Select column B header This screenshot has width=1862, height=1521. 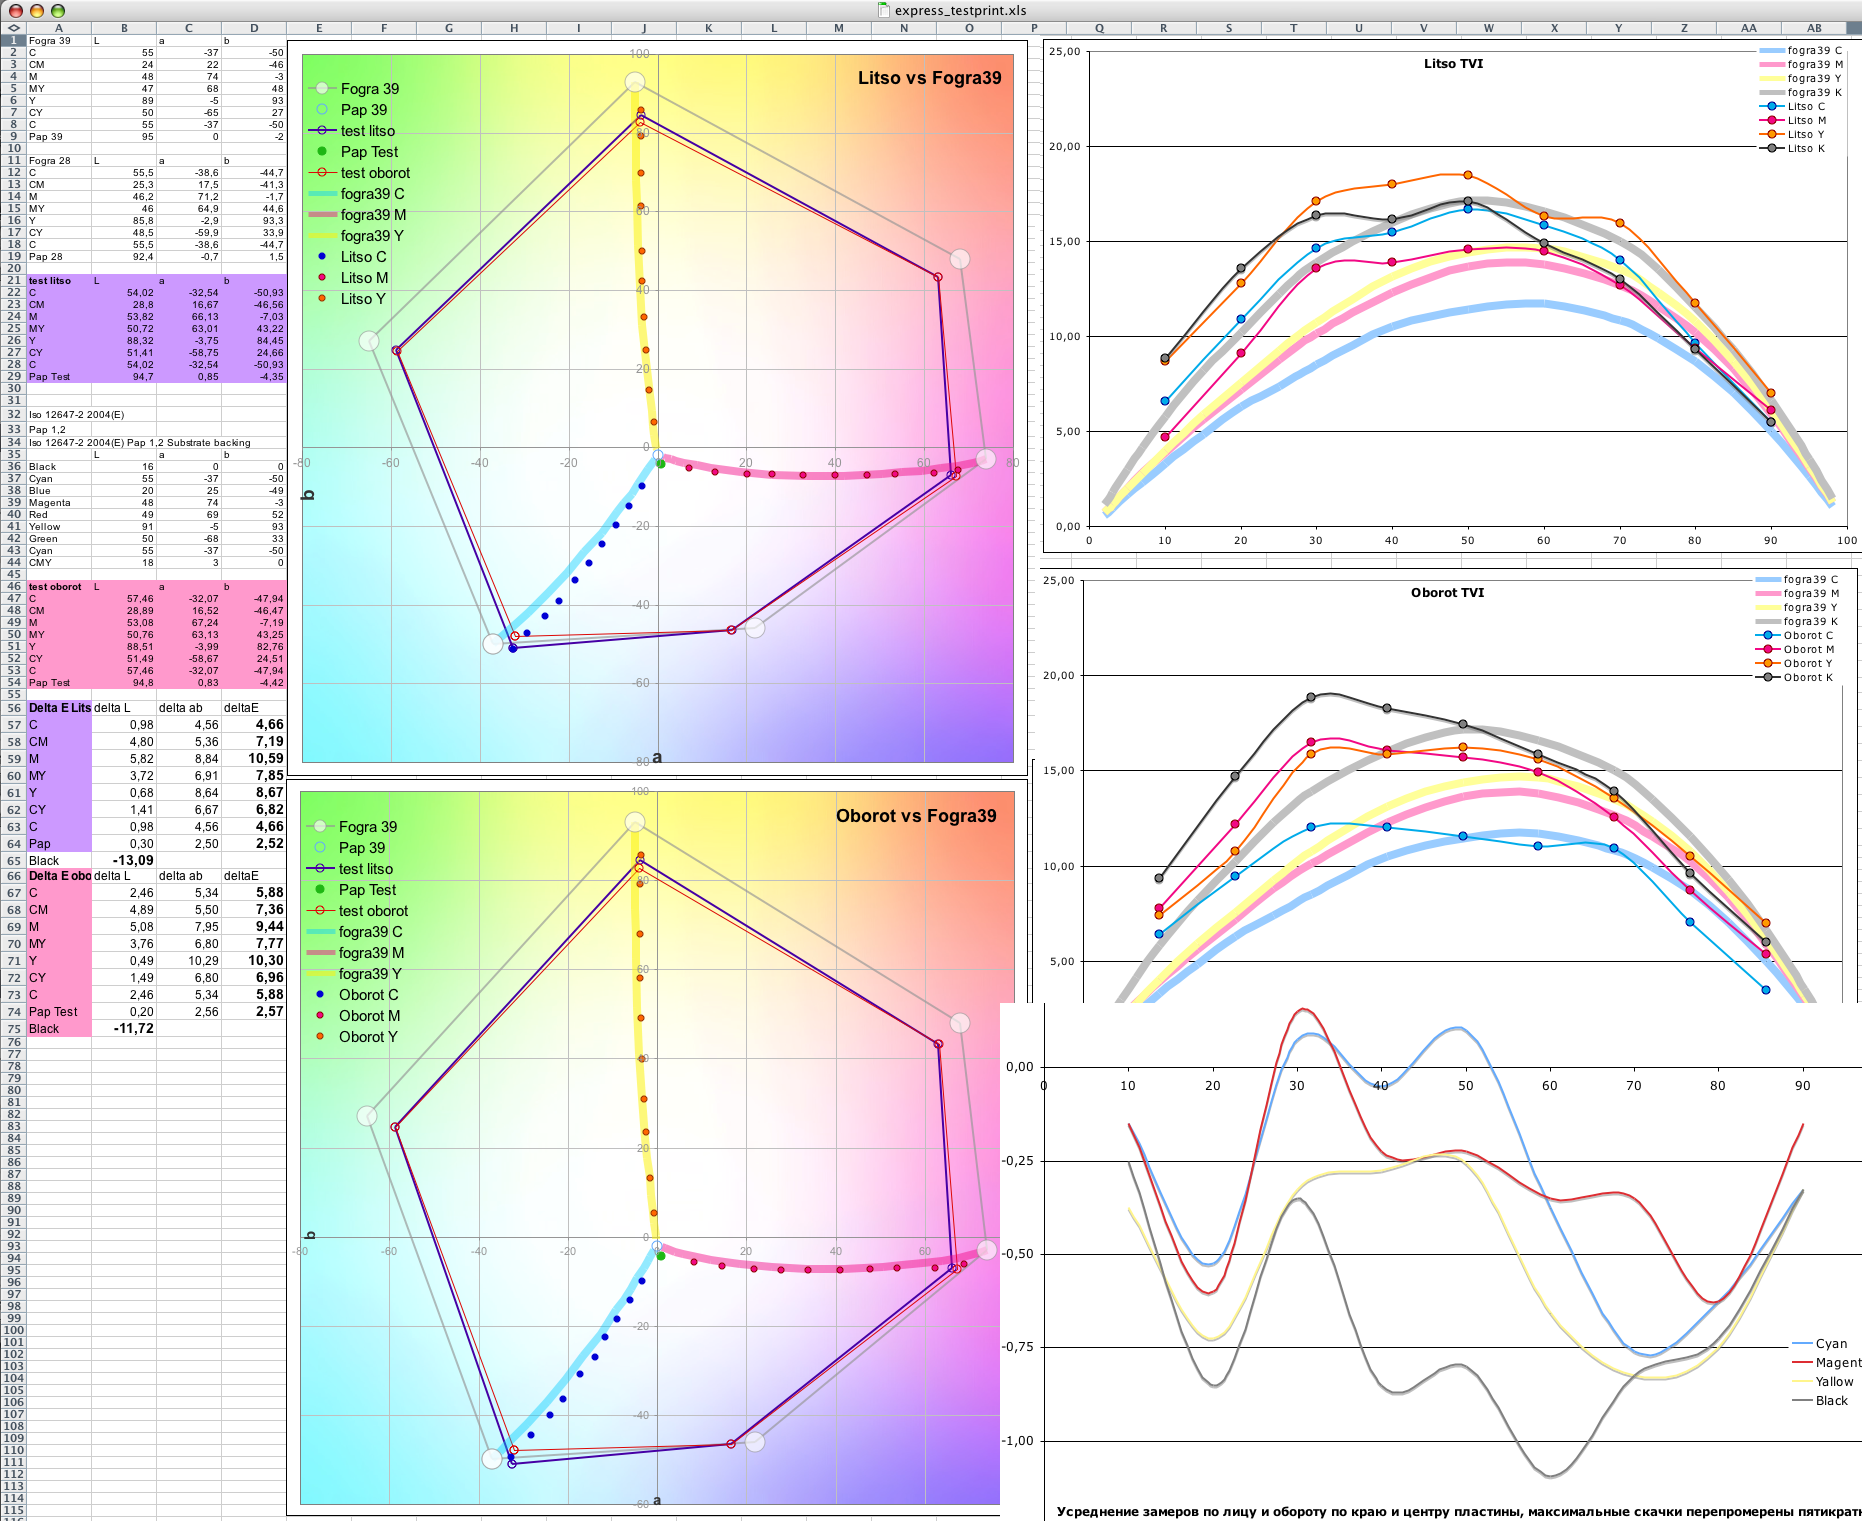[124, 28]
